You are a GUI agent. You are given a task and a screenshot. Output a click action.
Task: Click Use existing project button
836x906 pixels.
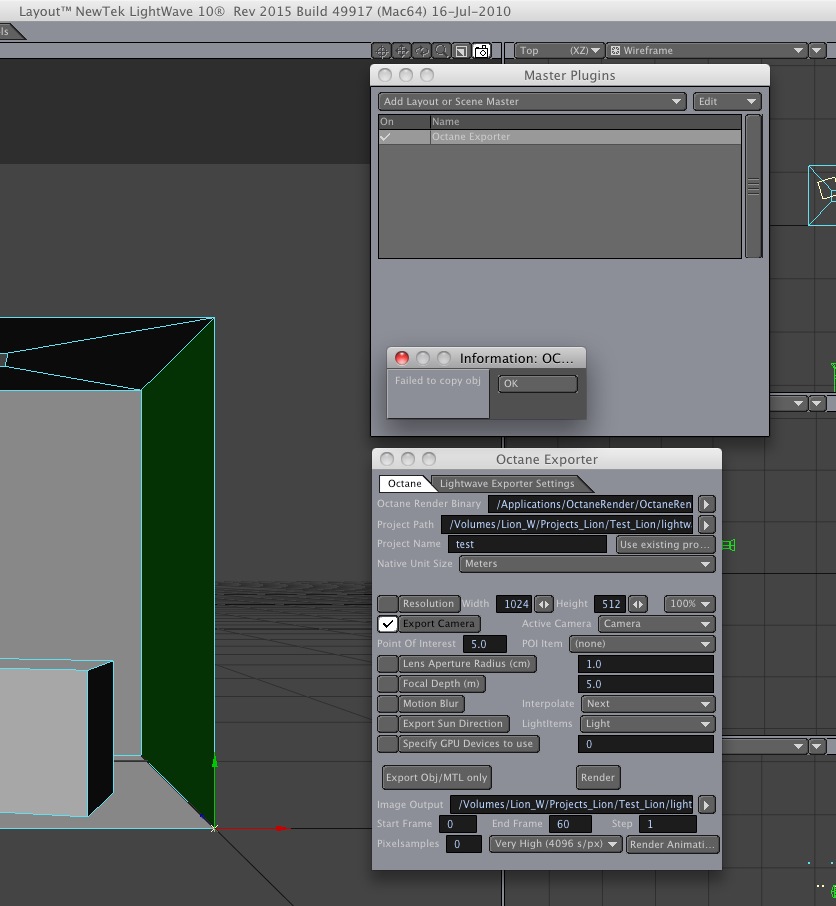[x=664, y=544]
